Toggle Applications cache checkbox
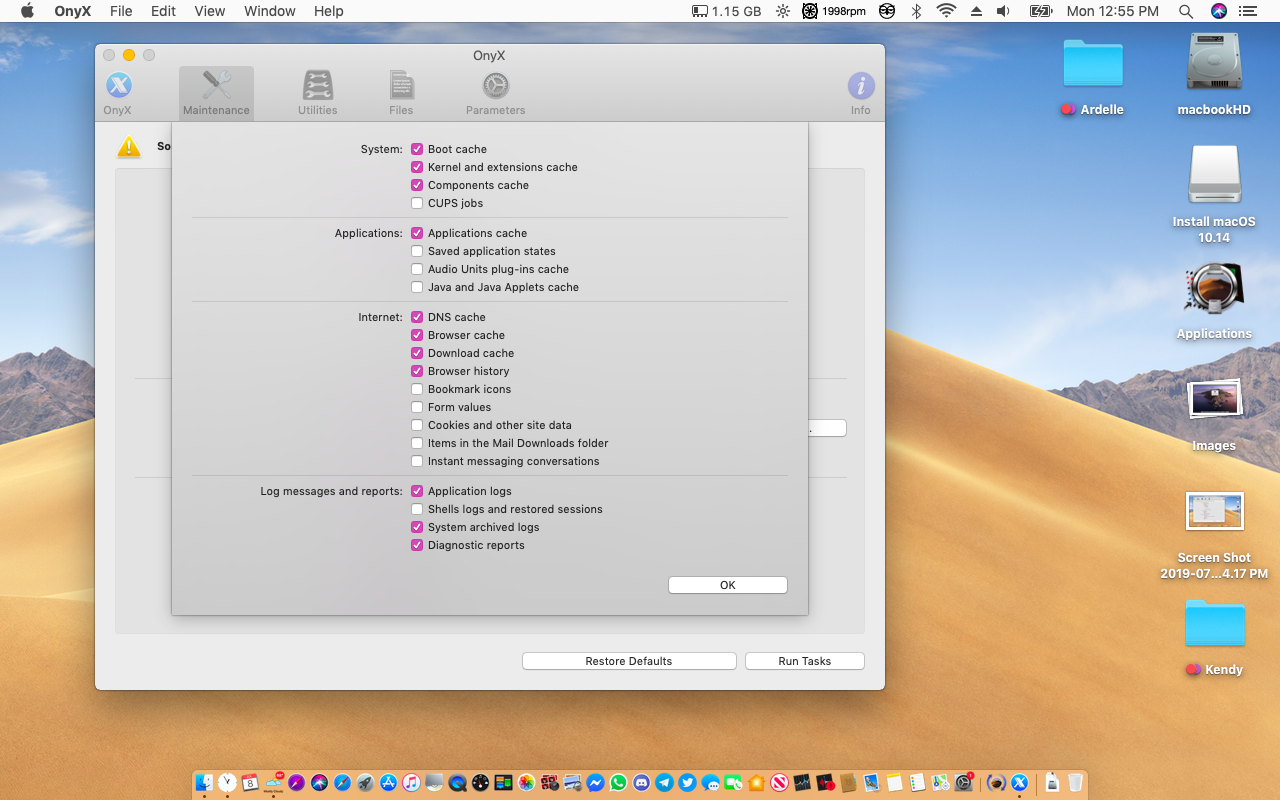 tap(417, 233)
